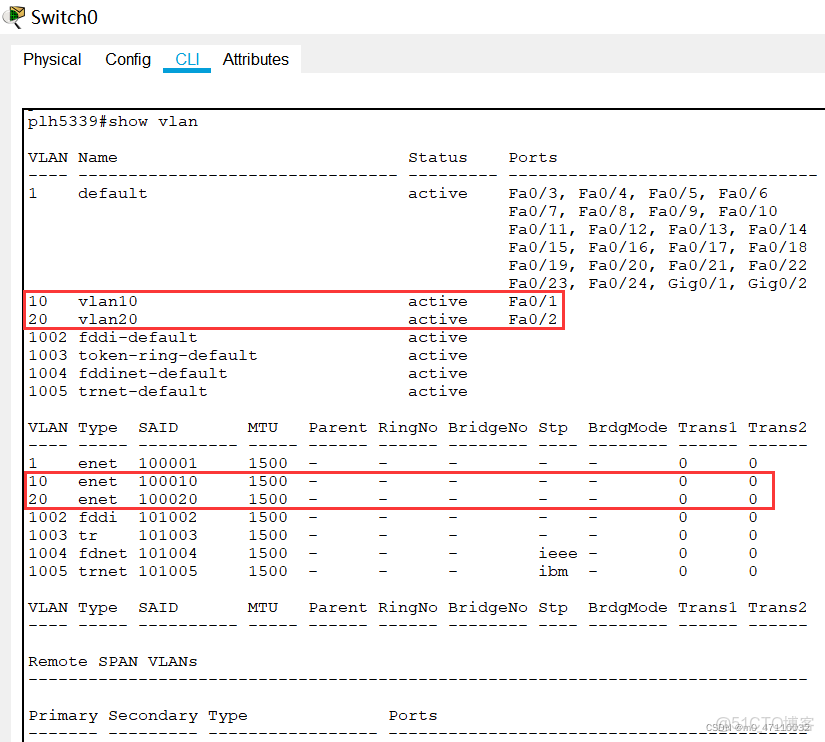Click the 'fddinet-default' VLAN name

coord(153,373)
